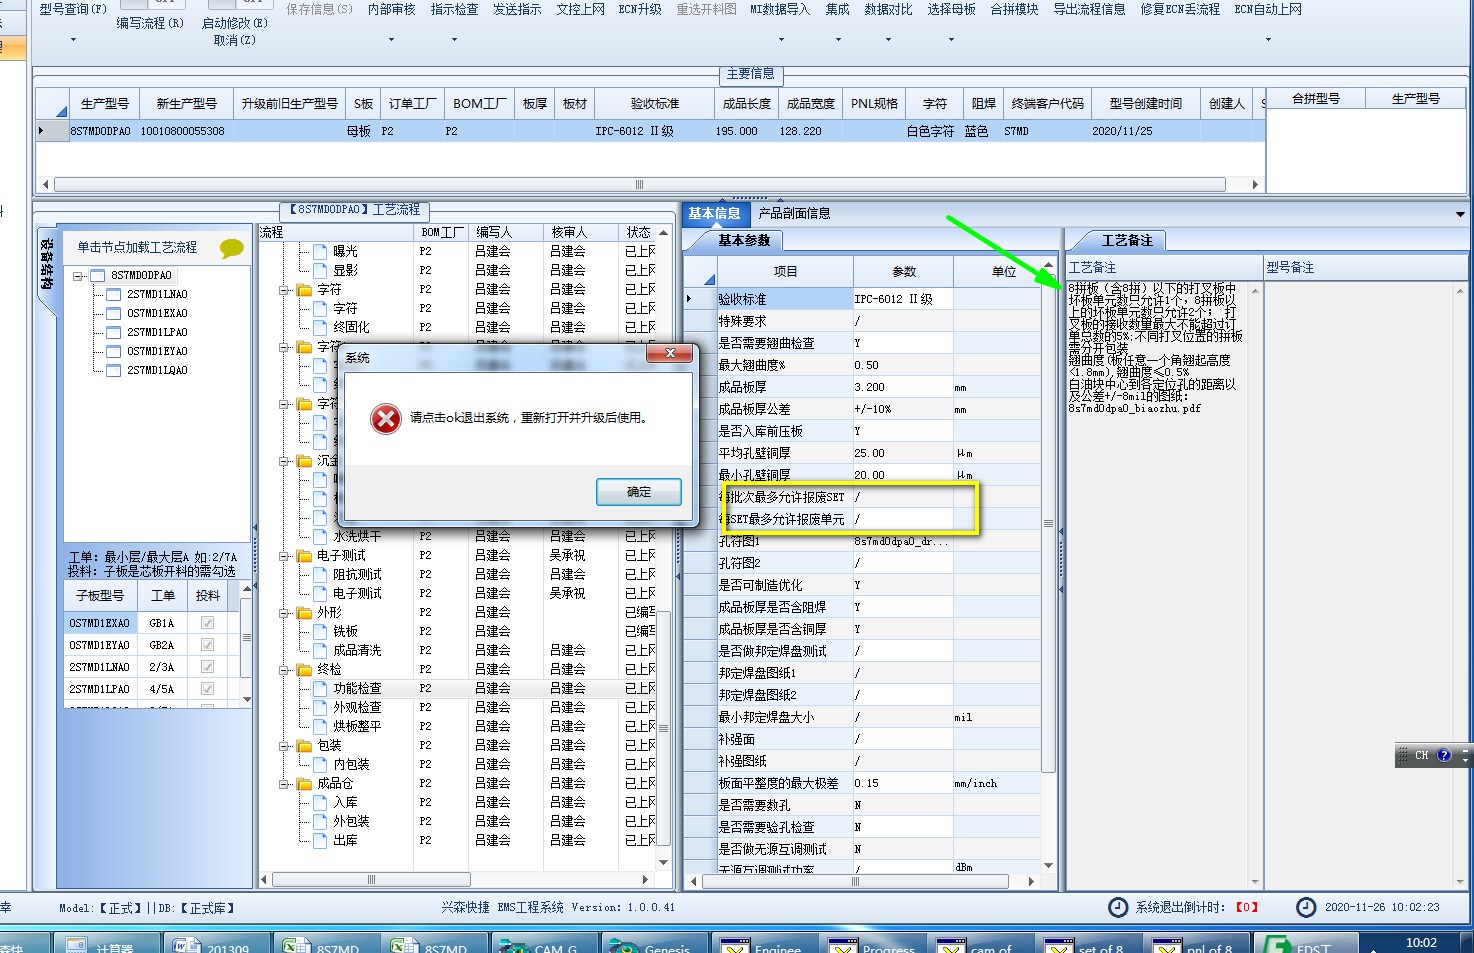Switch to the 产品剖面信息 tab
The image size is (1474, 953).
(794, 213)
